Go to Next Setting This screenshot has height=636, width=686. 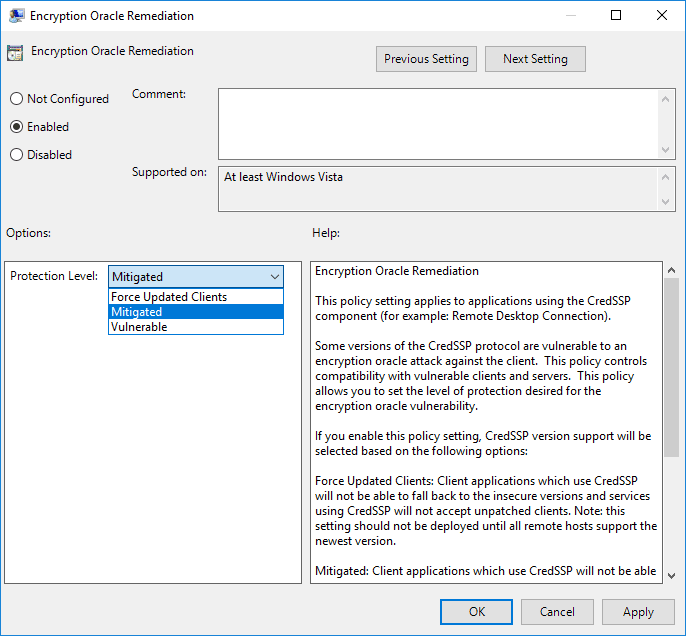pyautogui.click(x=535, y=59)
